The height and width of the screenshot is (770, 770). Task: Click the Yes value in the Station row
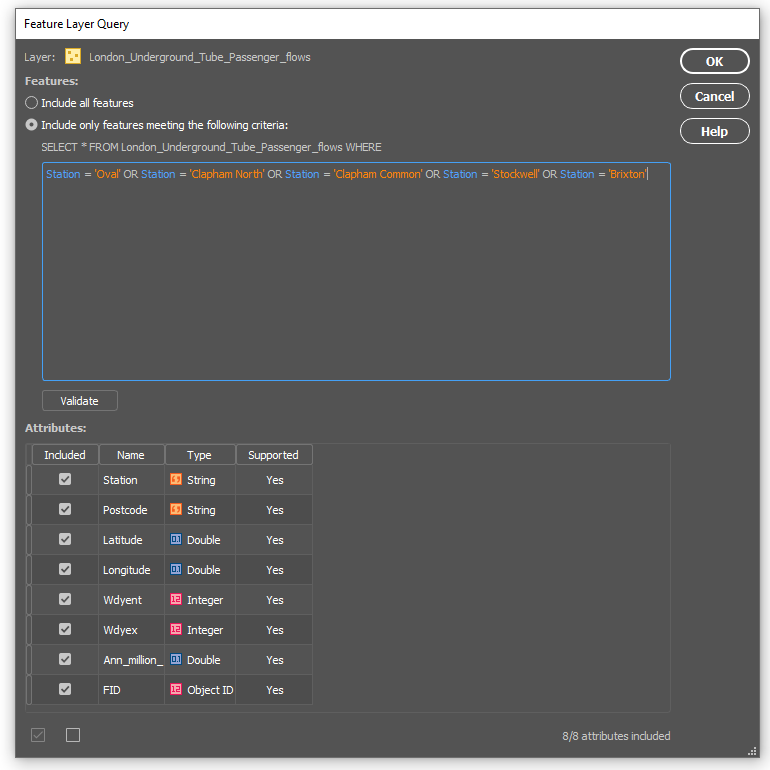[275, 480]
